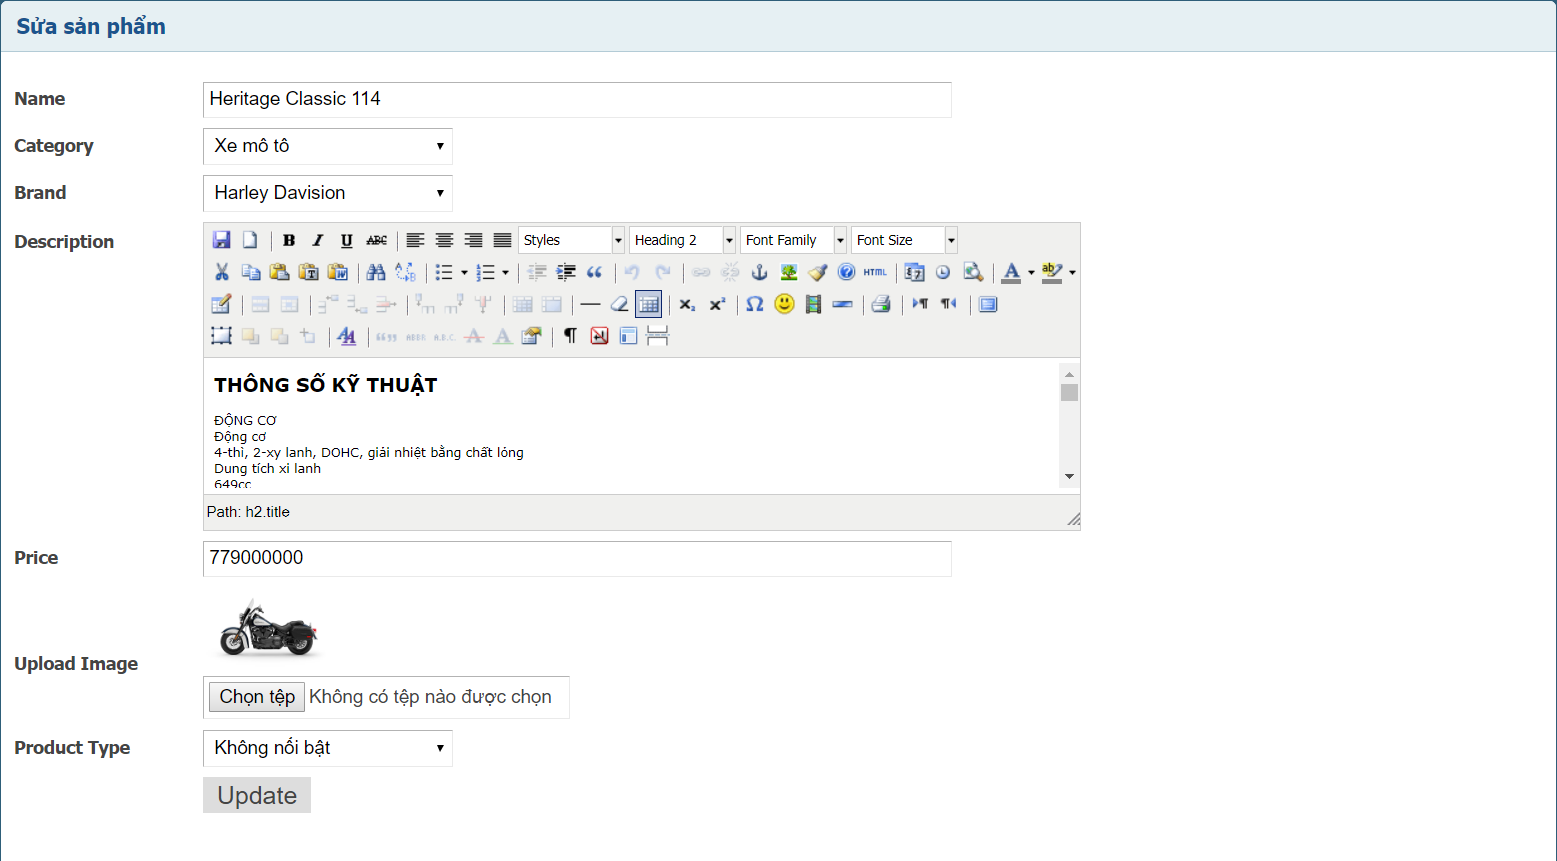Toggle bold formatting
The image size is (1557, 861).
pyautogui.click(x=289, y=240)
